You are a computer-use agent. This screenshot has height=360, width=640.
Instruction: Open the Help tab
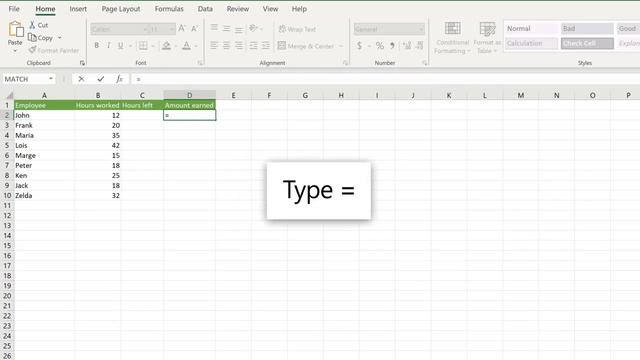[x=299, y=9]
